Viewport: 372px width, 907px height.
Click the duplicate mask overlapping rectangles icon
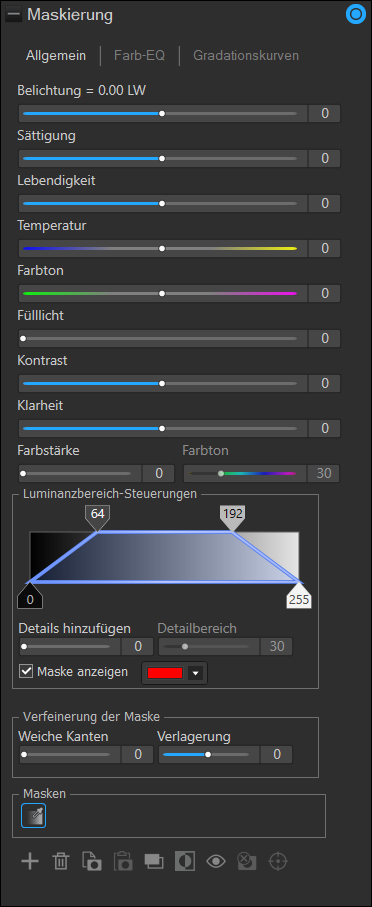pos(154,861)
